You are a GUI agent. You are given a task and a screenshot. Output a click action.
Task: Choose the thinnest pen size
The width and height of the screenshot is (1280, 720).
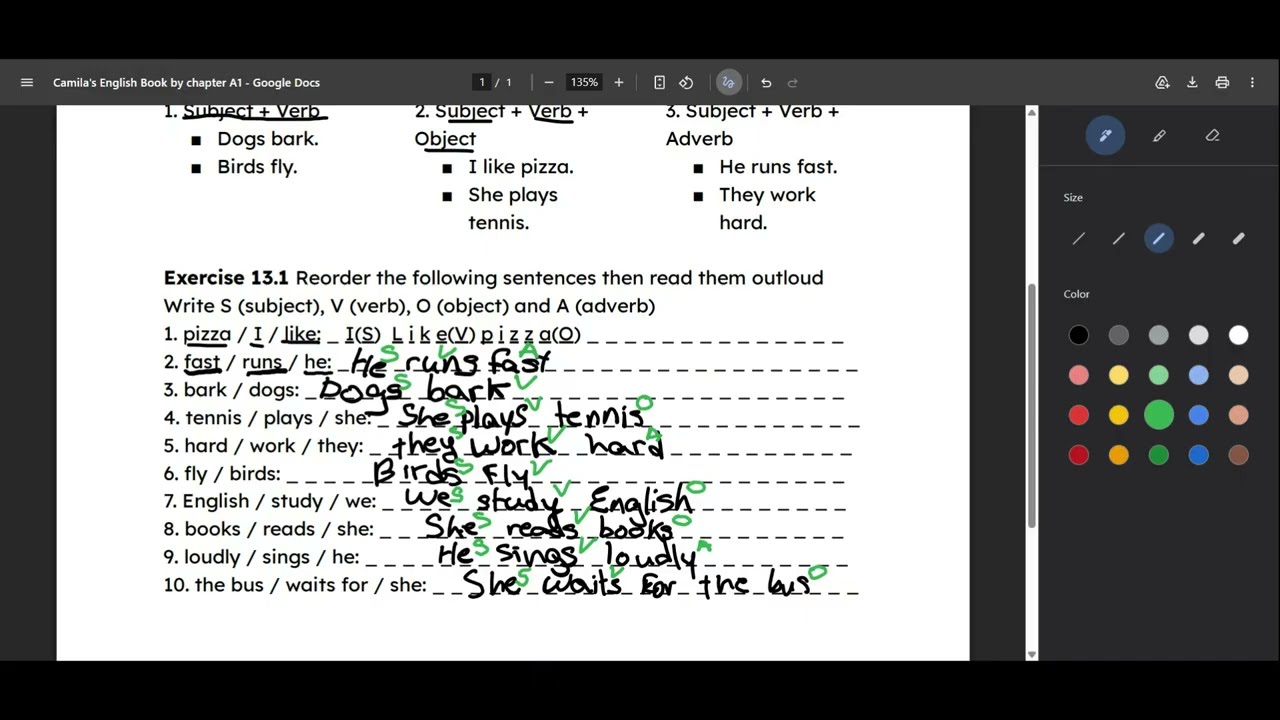pos(1079,239)
